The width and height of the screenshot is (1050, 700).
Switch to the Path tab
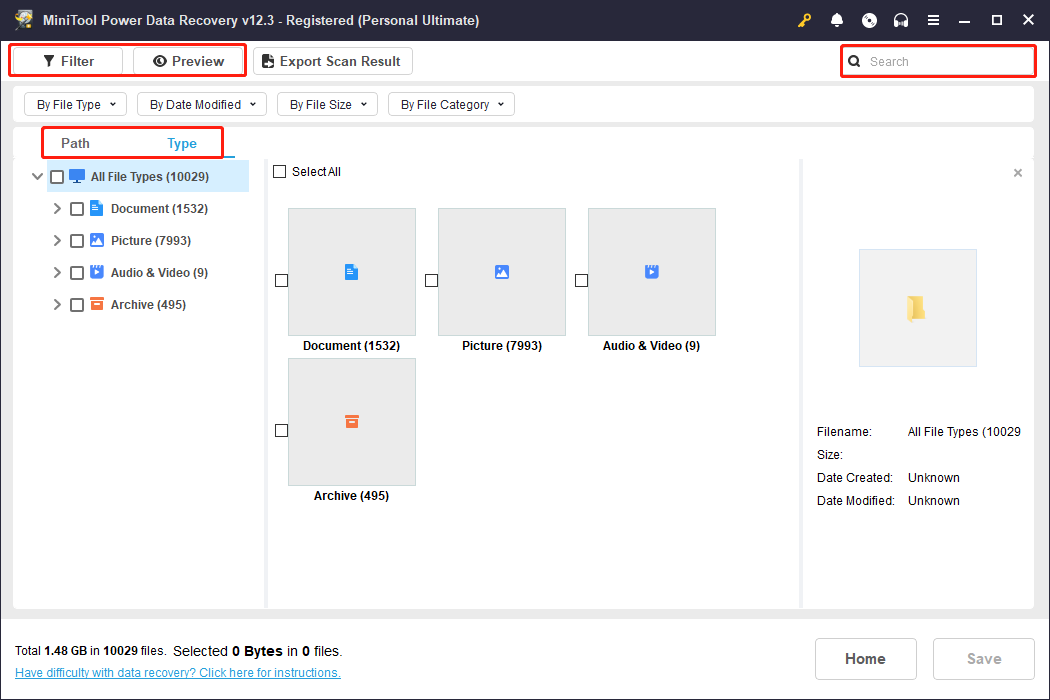click(x=74, y=143)
